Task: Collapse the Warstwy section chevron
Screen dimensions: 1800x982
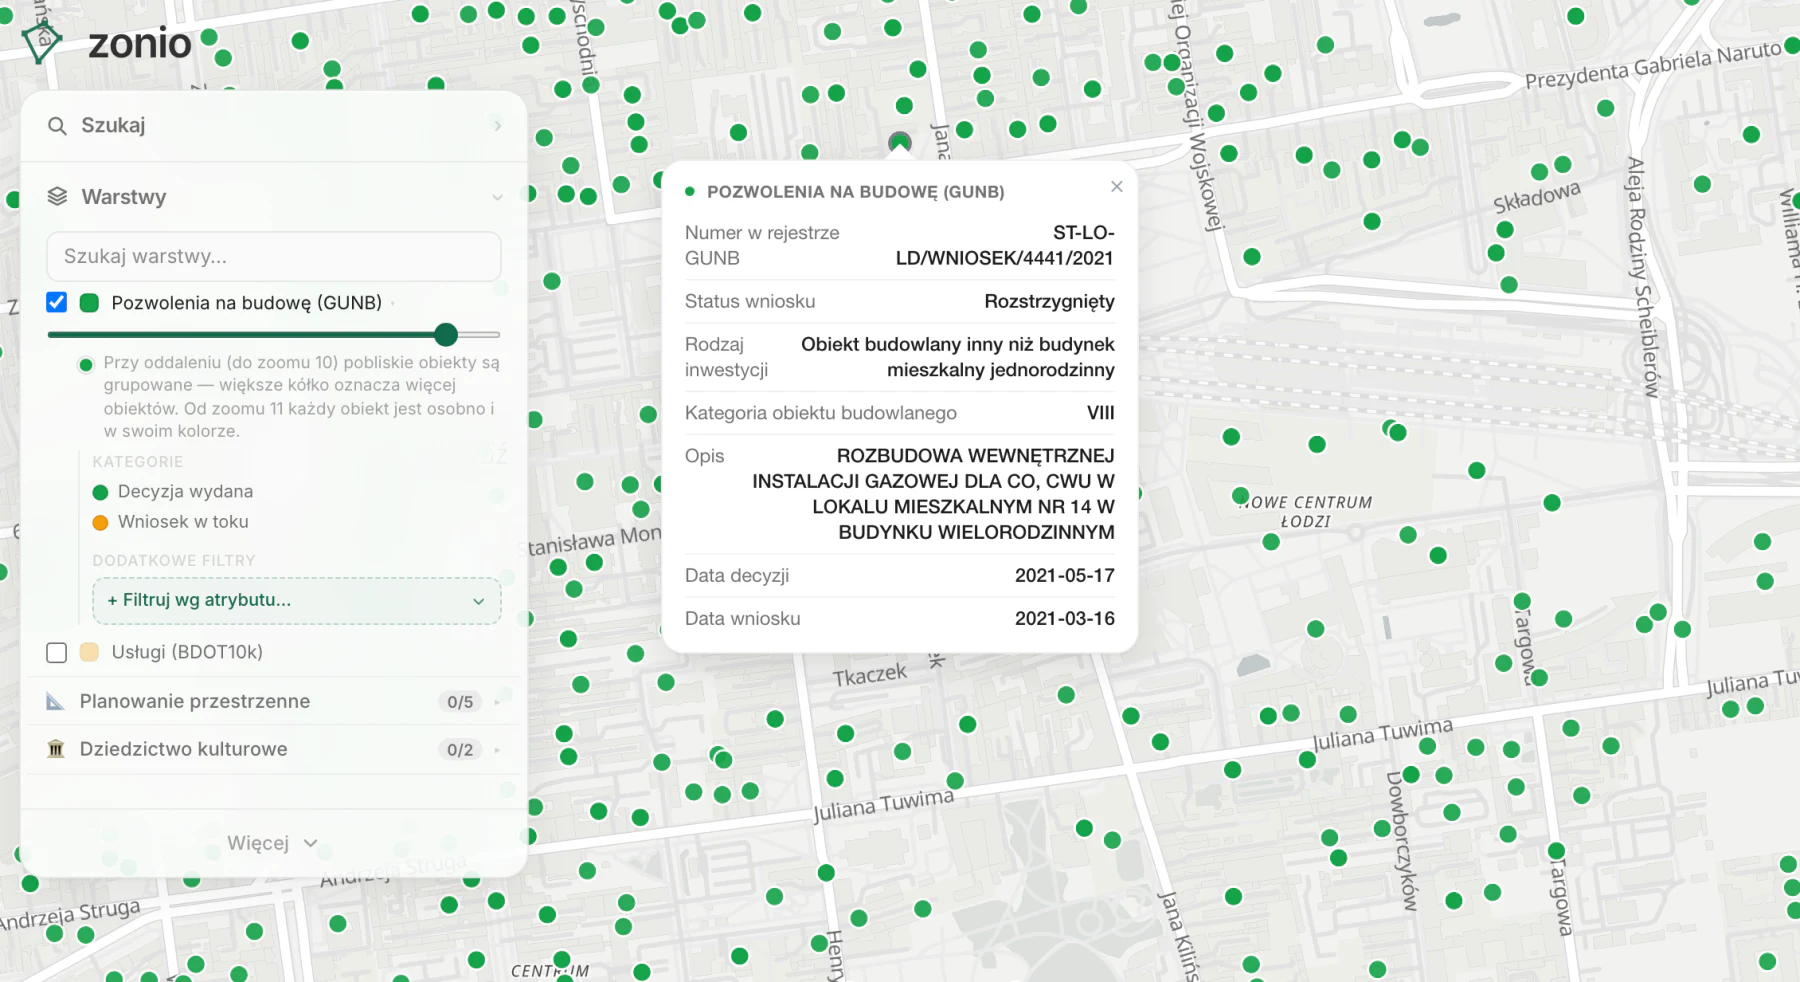Action: click(x=497, y=197)
